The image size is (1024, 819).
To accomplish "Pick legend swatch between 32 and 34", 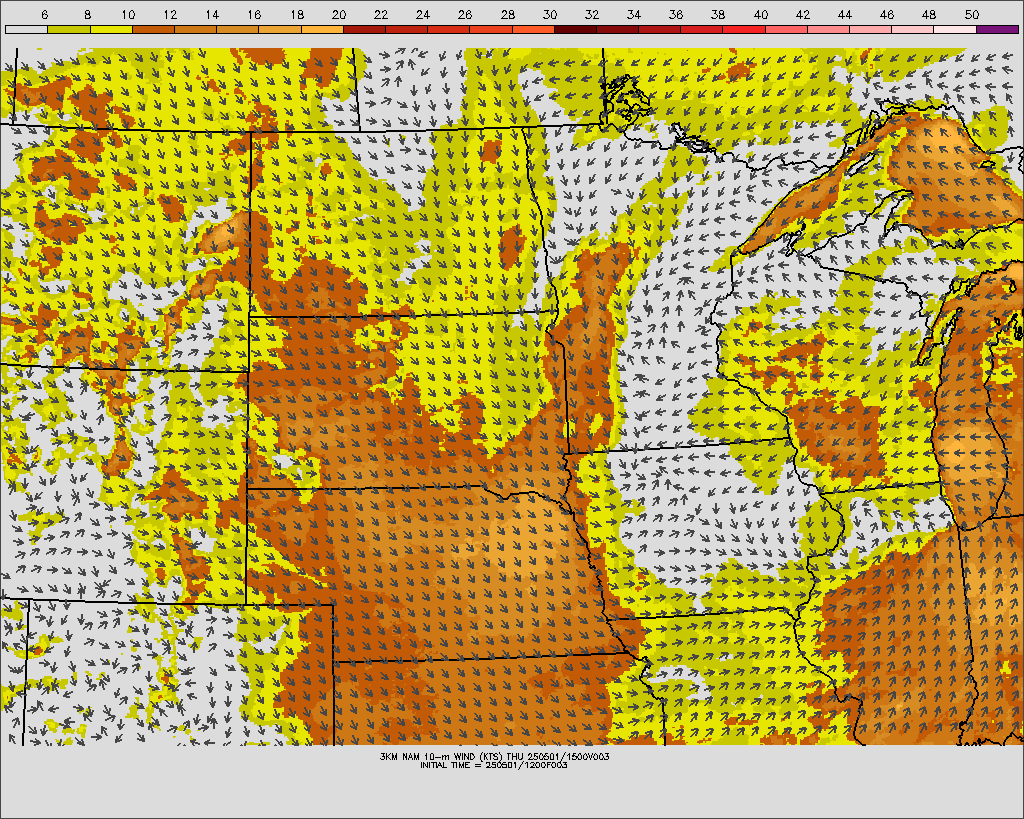I will tap(618, 29).
